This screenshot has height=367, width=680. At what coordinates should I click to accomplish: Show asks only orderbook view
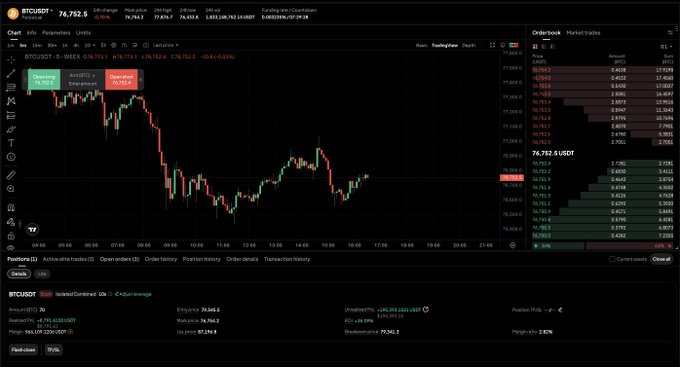544,46
